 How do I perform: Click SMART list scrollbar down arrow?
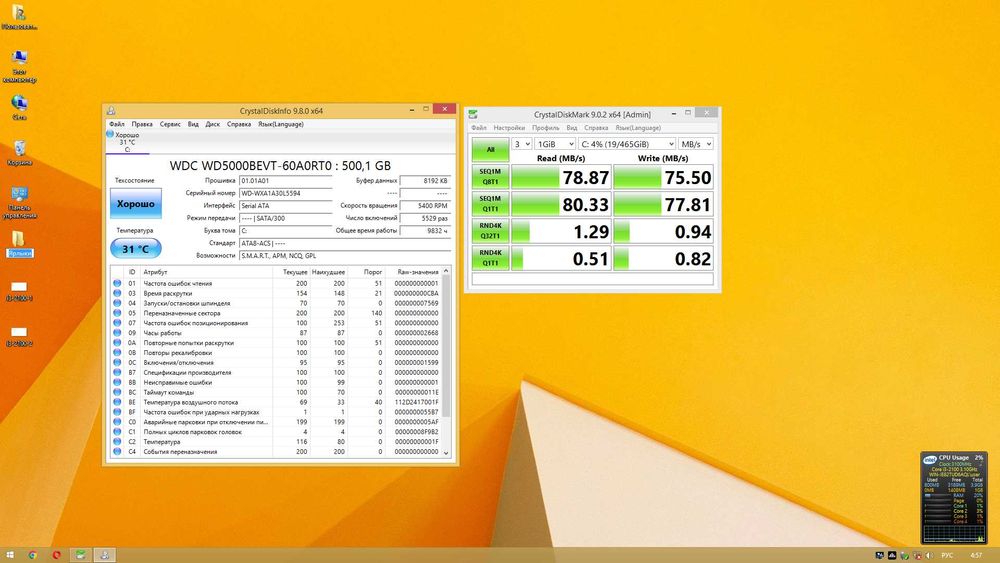click(446, 453)
